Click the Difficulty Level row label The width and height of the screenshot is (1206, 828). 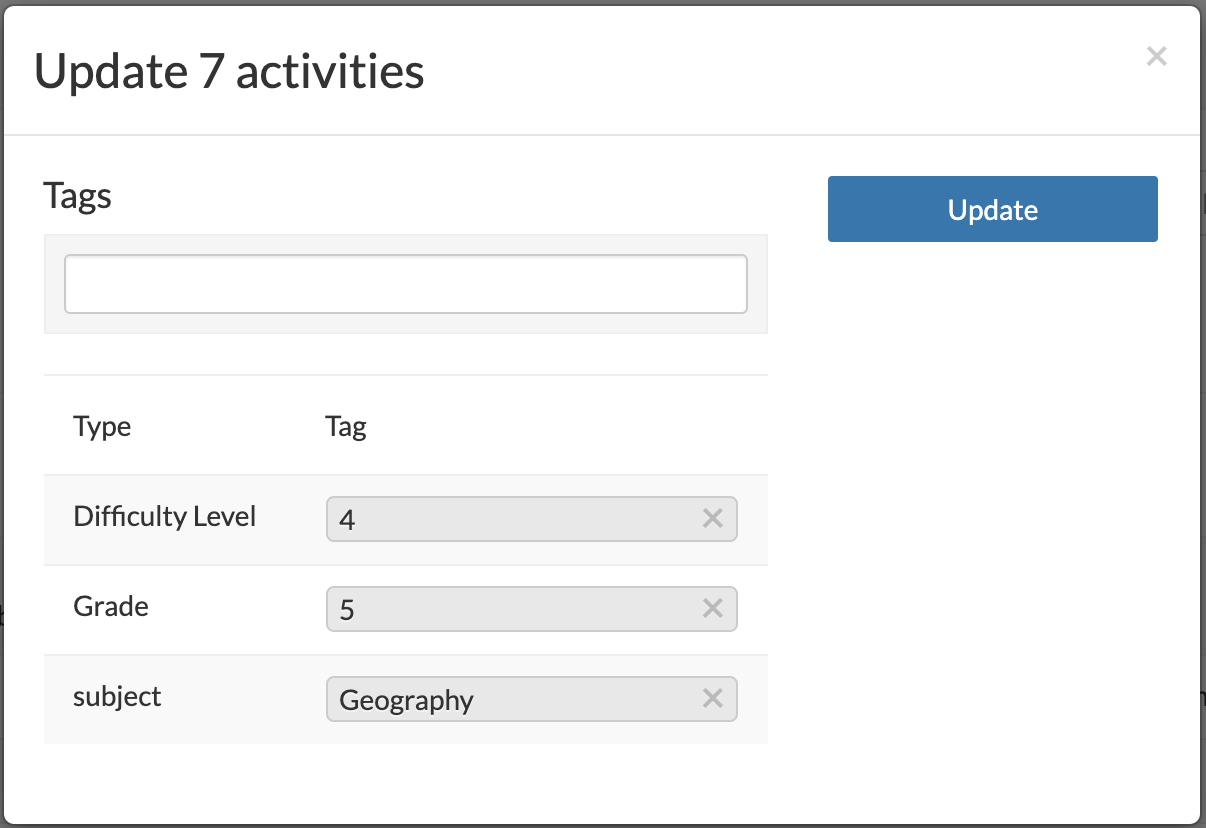point(164,517)
